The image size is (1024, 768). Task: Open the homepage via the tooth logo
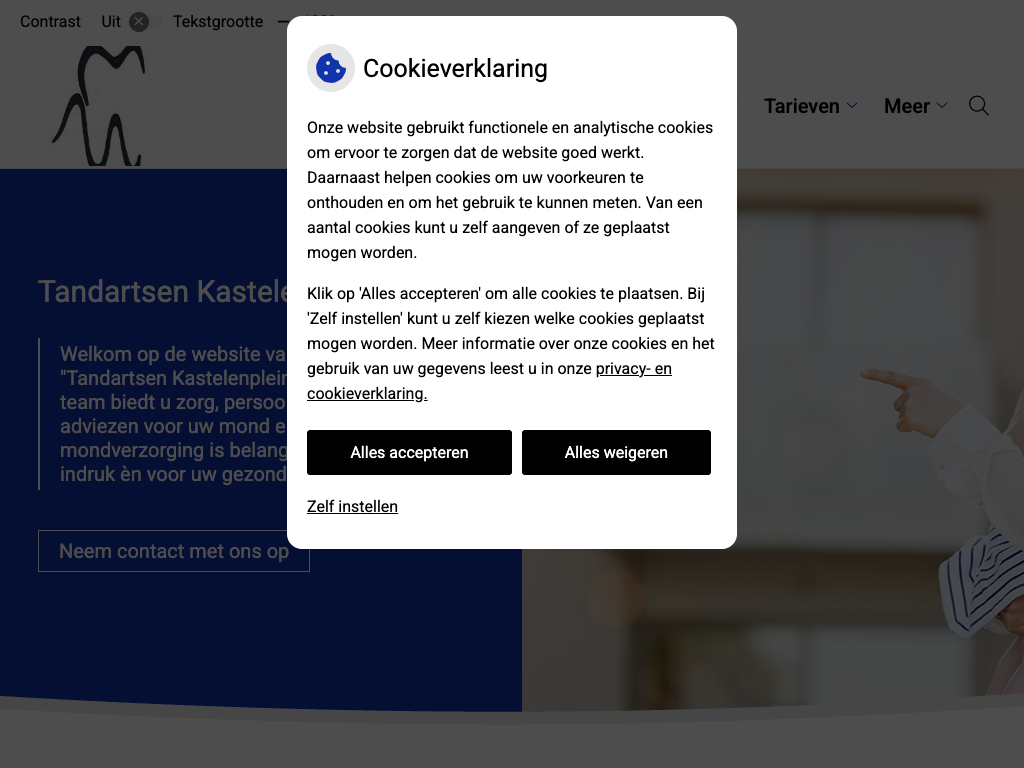tap(99, 105)
